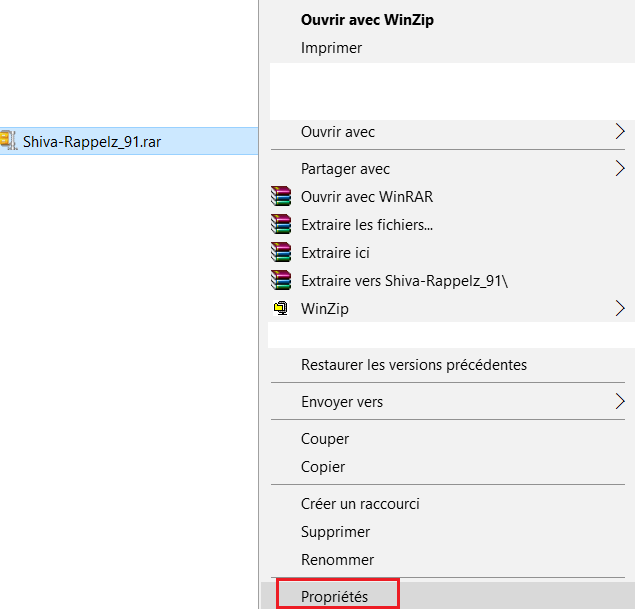Click the archive icon of Shiva-Rappelz_91.rar
The height and width of the screenshot is (609, 635).
9,141
